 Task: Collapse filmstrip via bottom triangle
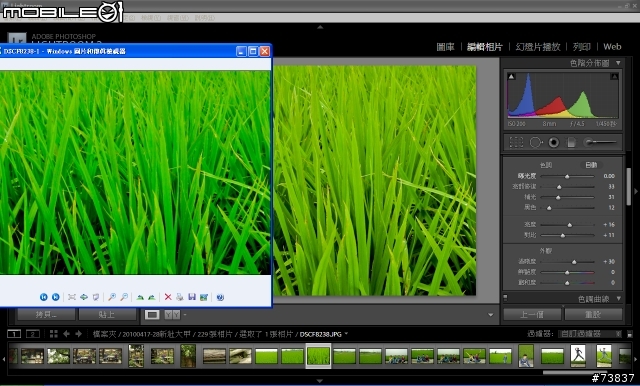coord(320,381)
